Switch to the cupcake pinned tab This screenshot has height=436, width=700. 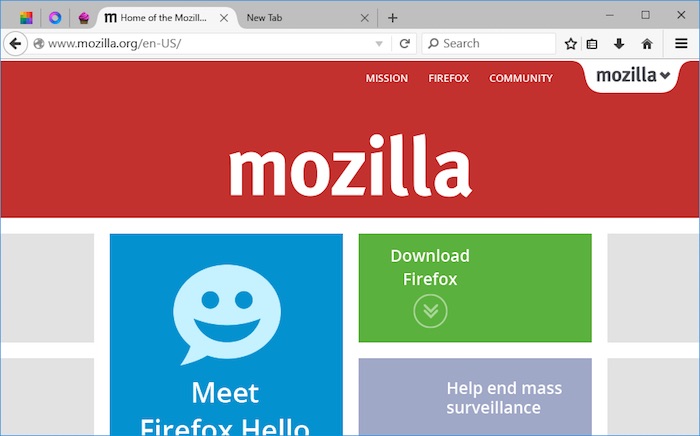coord(83,18)
